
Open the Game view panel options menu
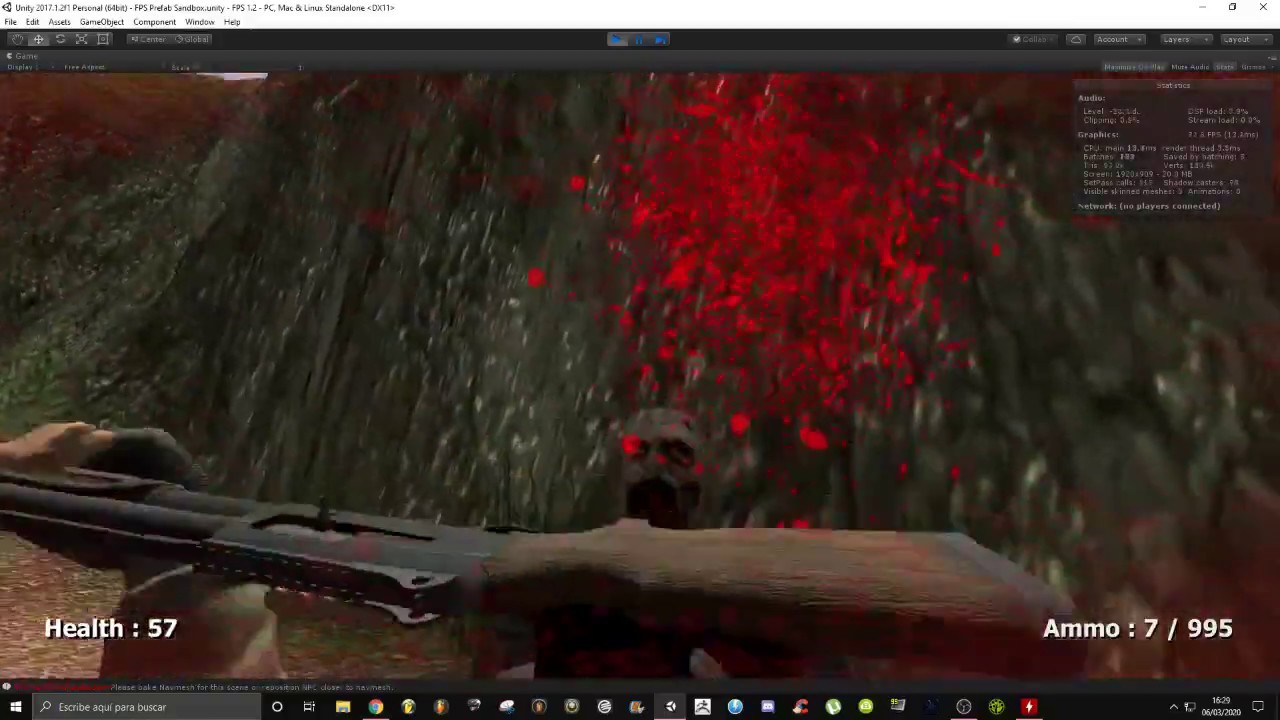[x=1271, y=56]
